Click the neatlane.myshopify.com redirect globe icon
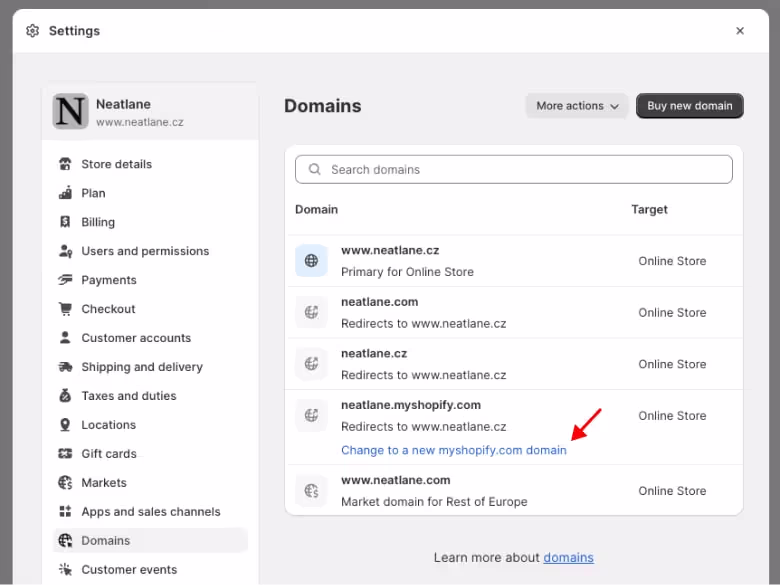The image size is (780, 585). [311, 415]
